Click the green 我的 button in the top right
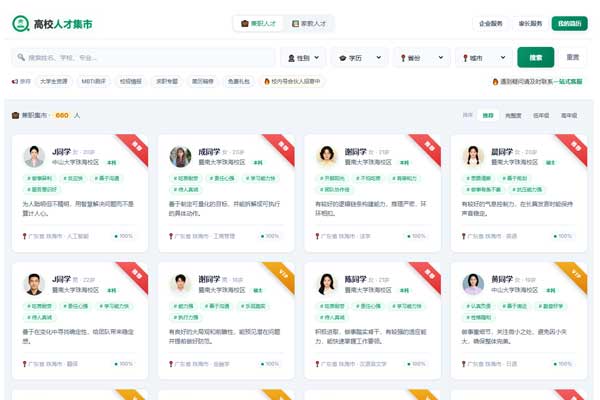600x400 pixels. pyautogui.click(x=569, y=24)
